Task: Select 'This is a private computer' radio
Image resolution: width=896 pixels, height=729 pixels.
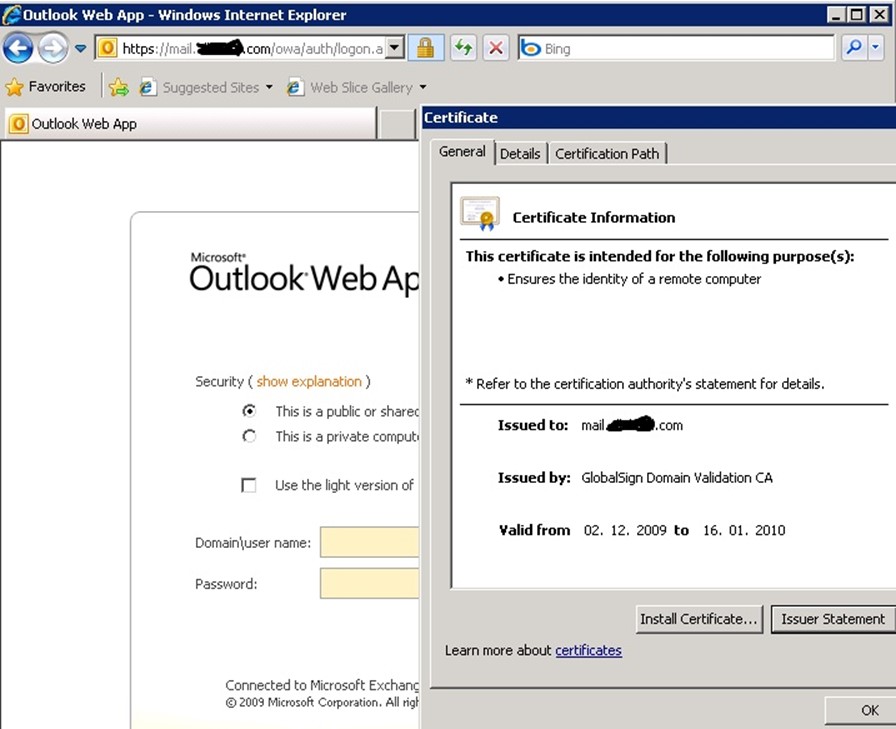Action: point(249,436)
